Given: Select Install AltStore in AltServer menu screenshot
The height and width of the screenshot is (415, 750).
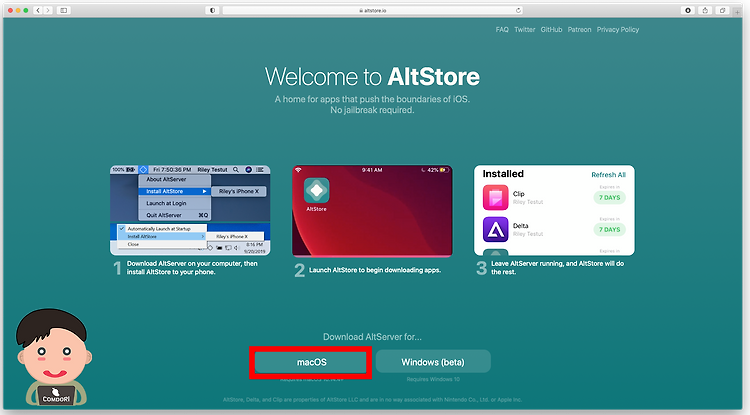Looking at the screenshot, I should (175, 191).
